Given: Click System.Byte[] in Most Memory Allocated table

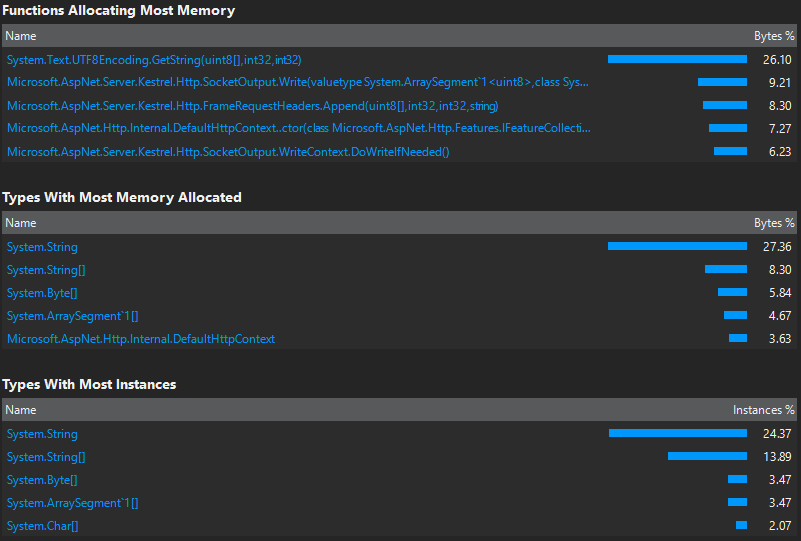Looking at the screenshot, I should point(42,293).
